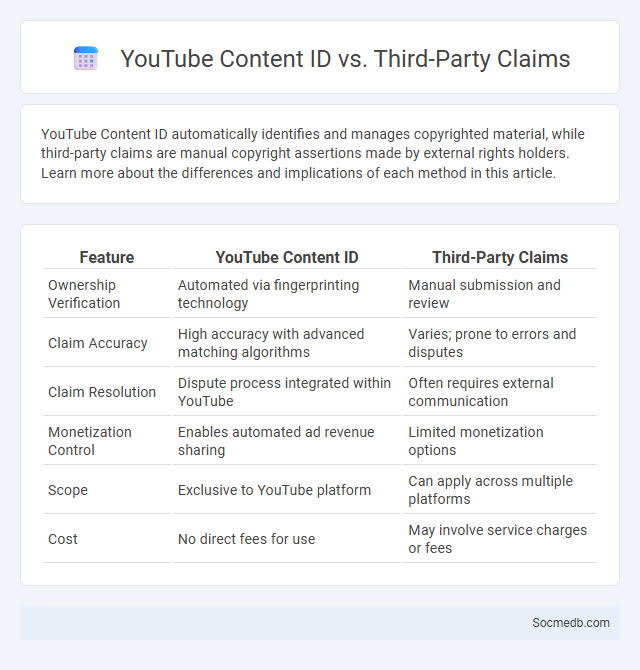The width and height of the screenshot is (640, 670).
Task: Click 'High accuracy with advanced matching algorithms' cell
Action: click(287, 343)
